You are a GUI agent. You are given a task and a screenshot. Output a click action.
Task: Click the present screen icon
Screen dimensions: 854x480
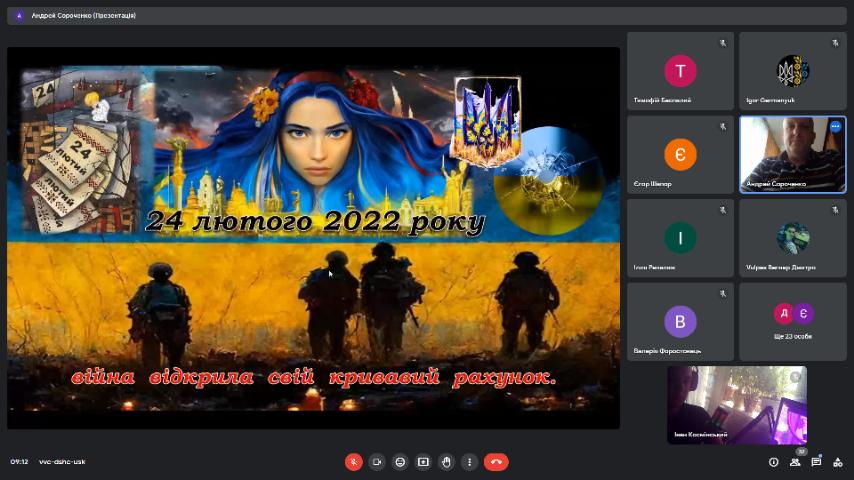coord(423,462)
